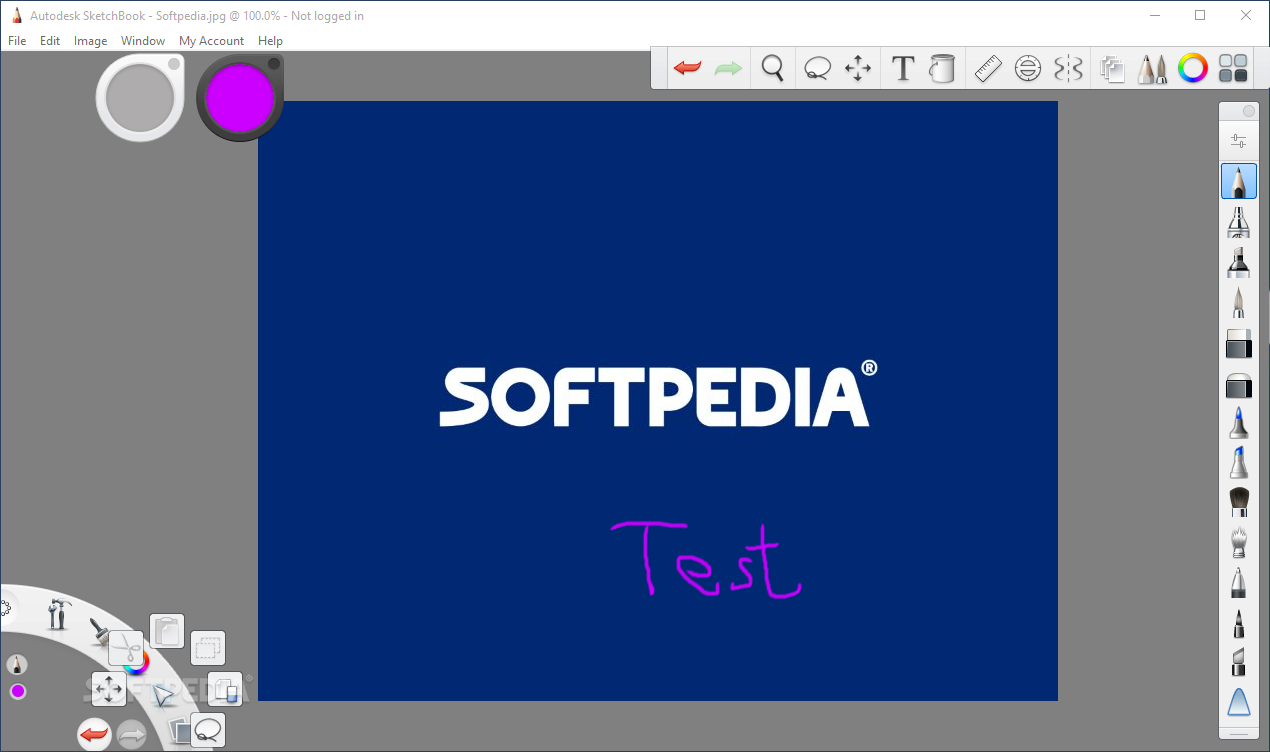Select the Zoom magnifier tool

coord(772,68)
